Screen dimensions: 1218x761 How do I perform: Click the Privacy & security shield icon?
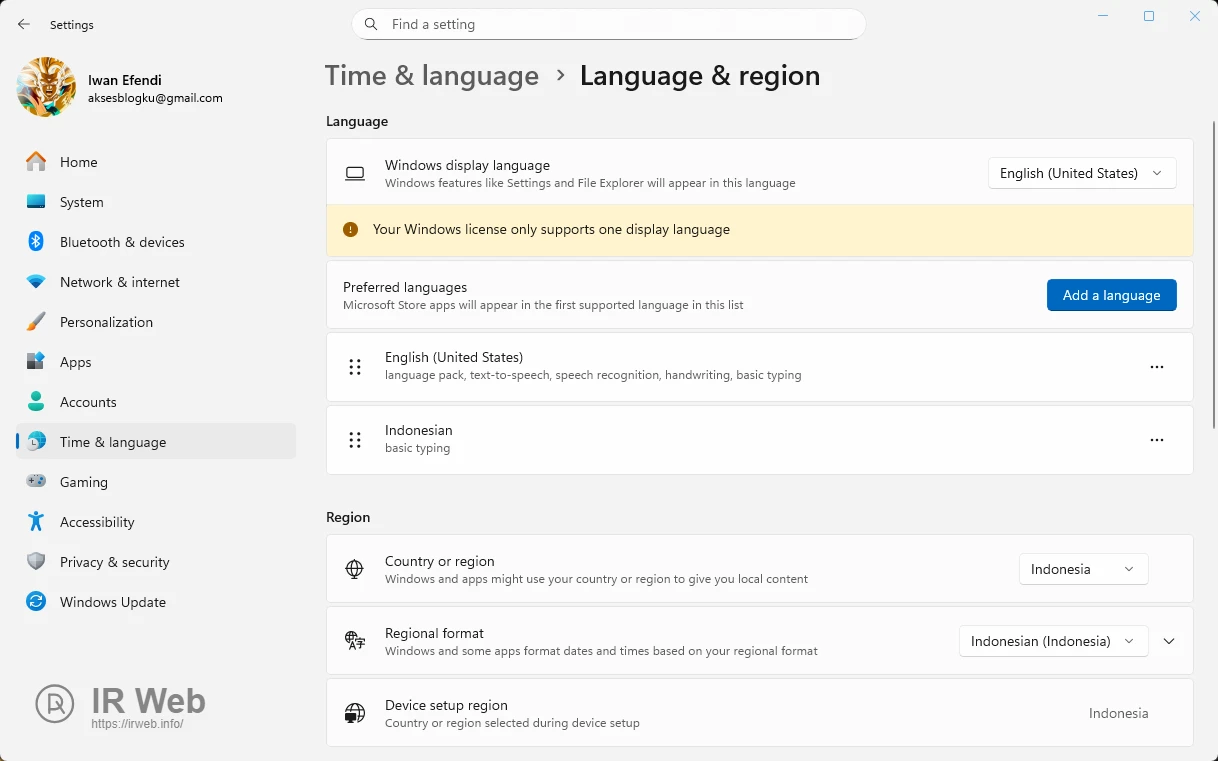(36, 562)
